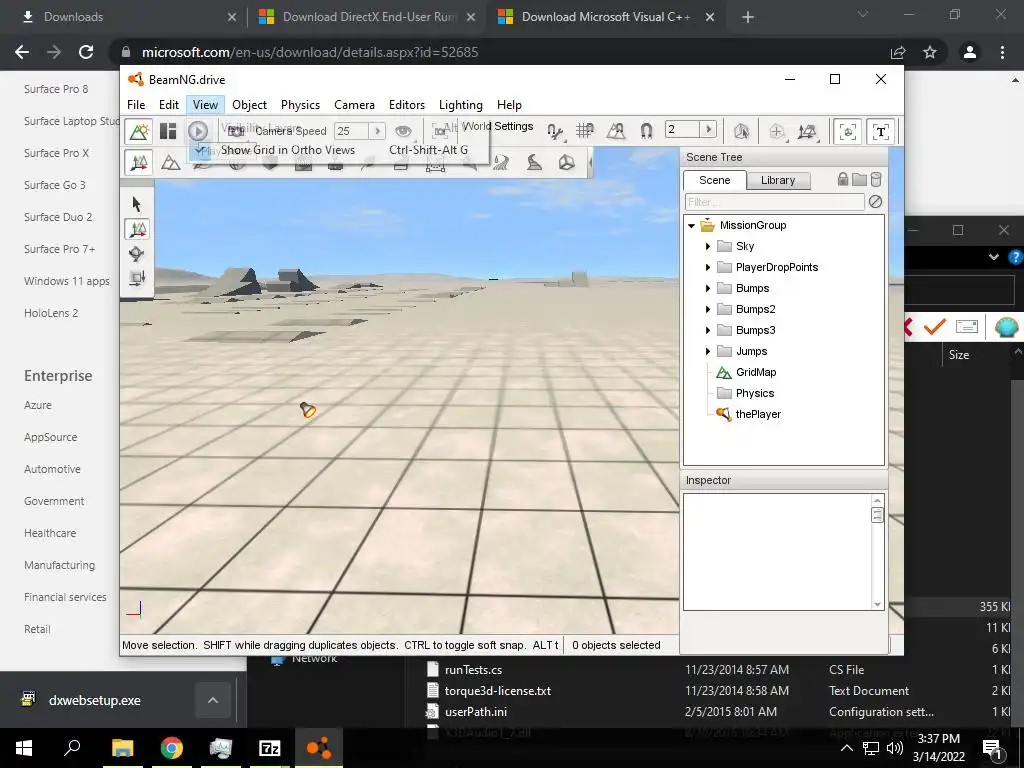
Task: Toggle the grid snap icon
Action: (584, 131)
